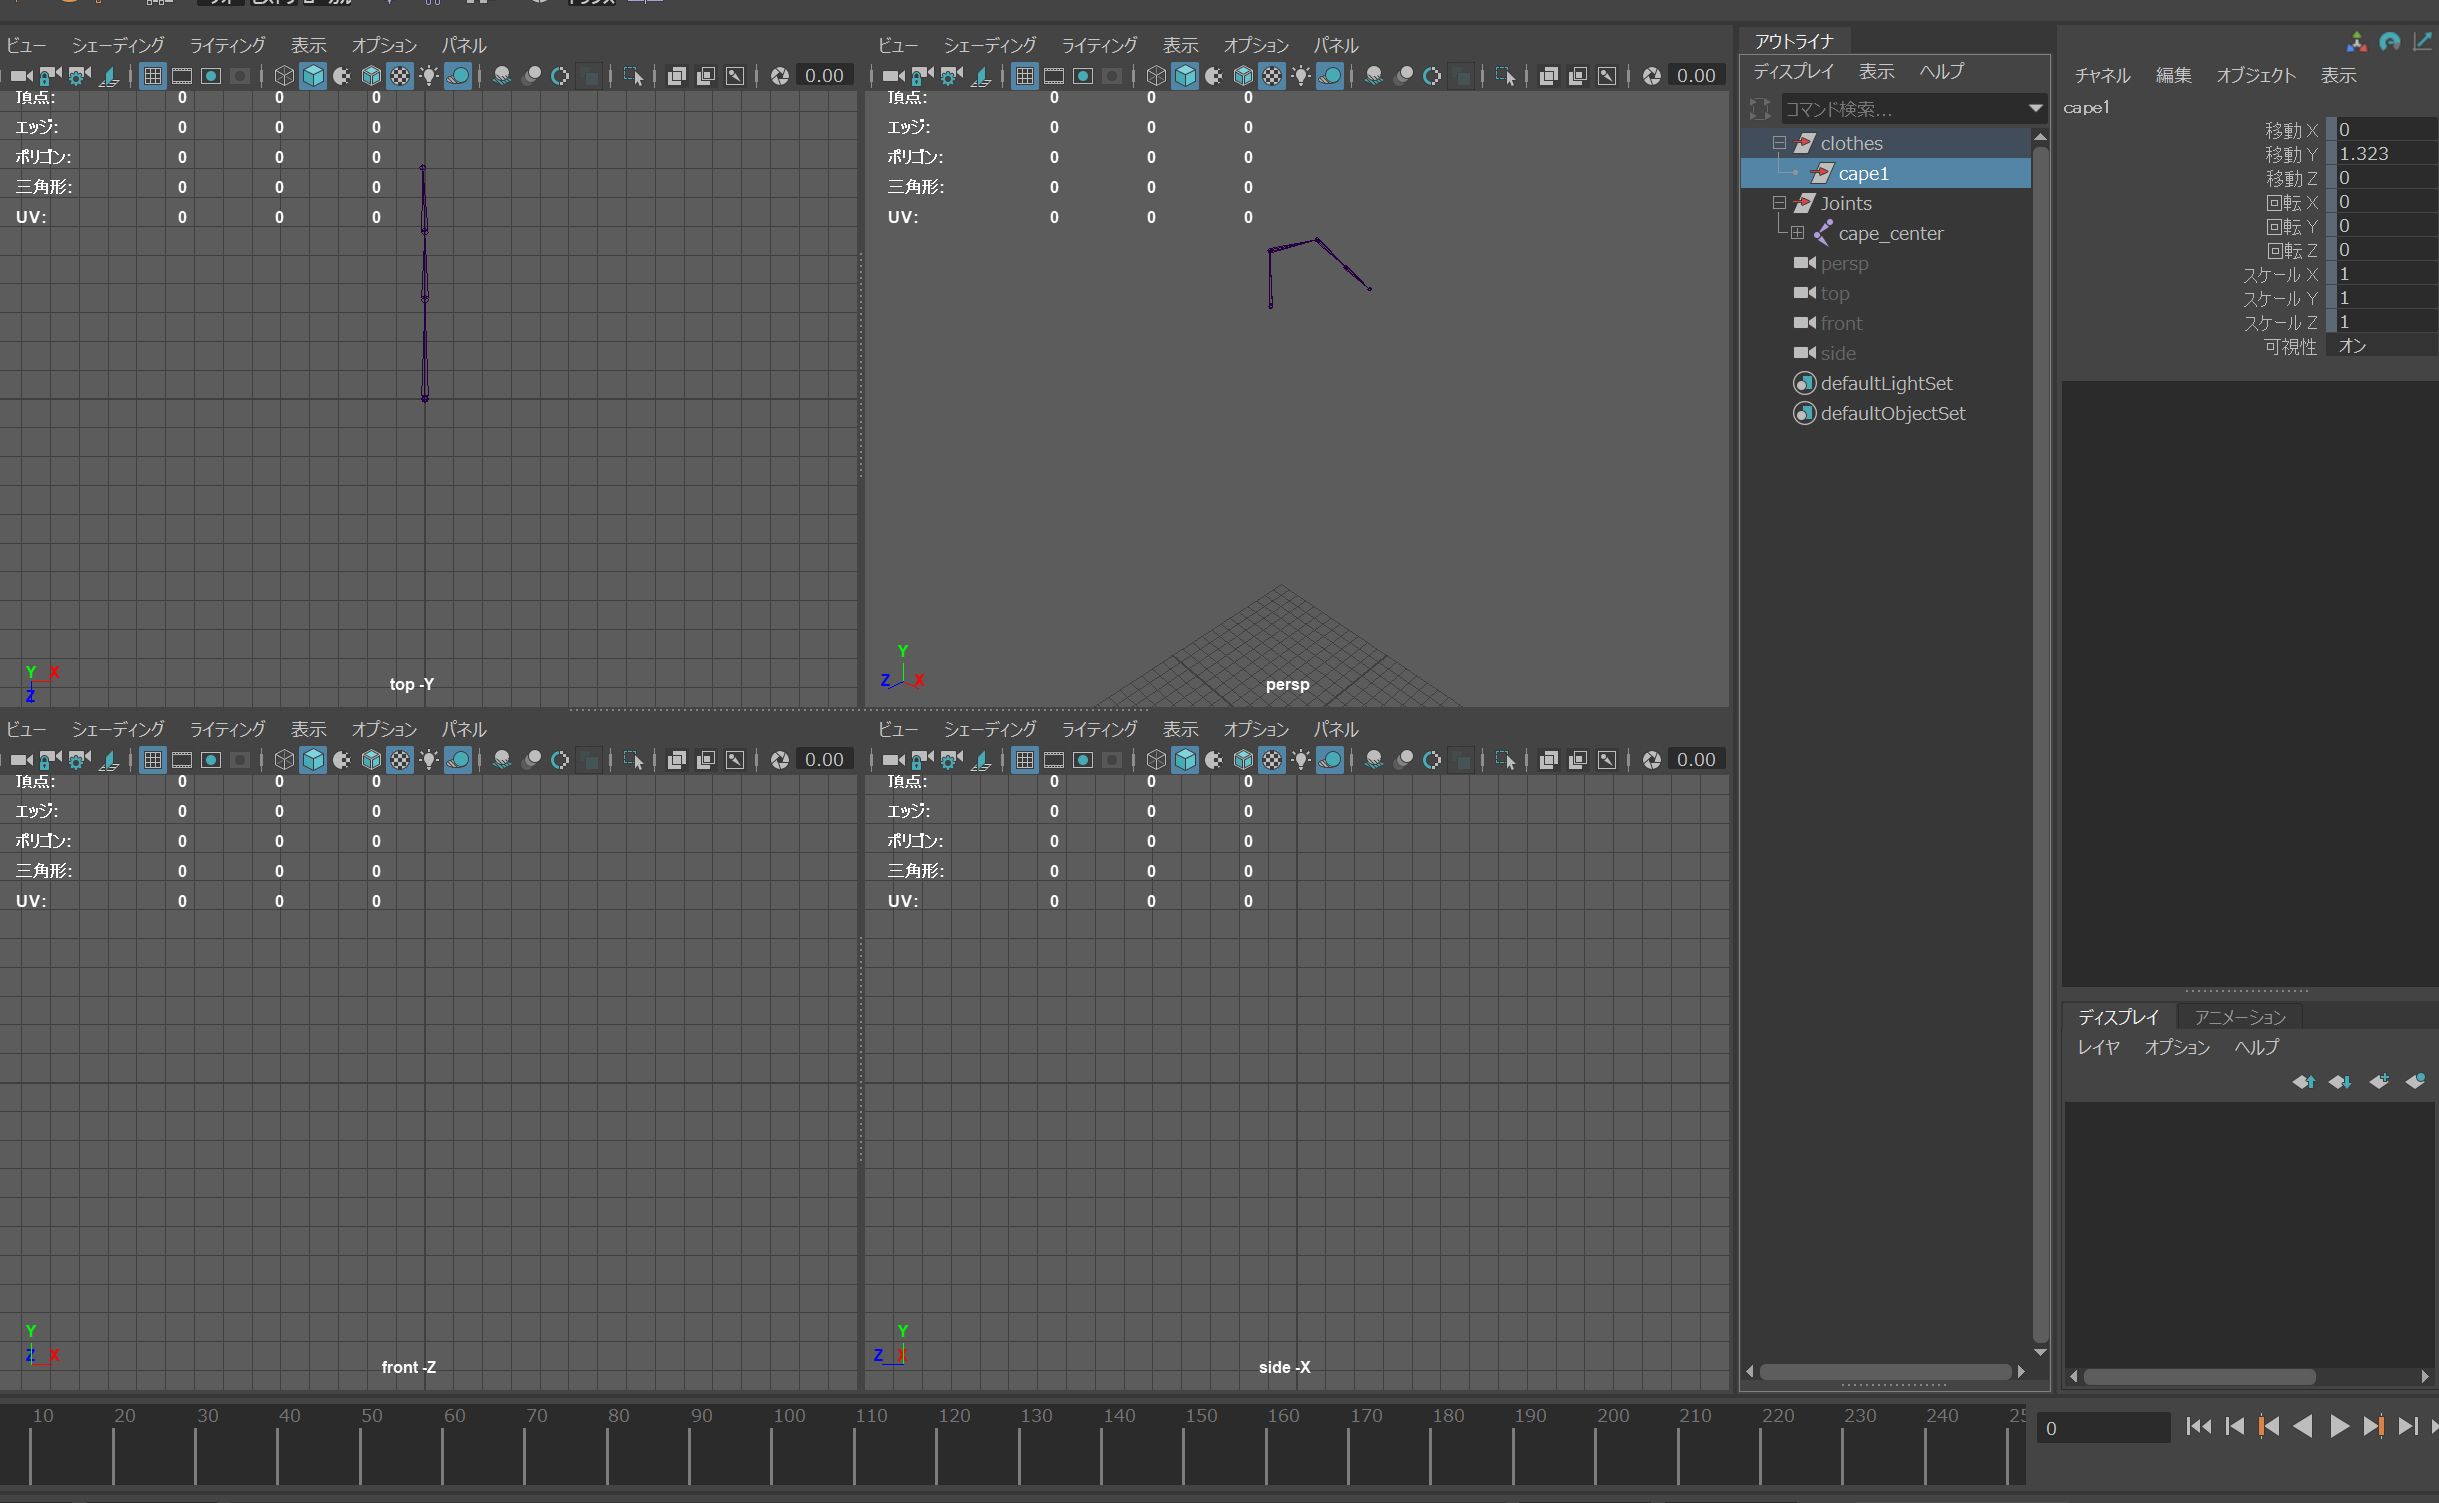2439x1503 pixels.
Task: Open the outliner search dropdown arrow
Action: [x=2035, y=108]
